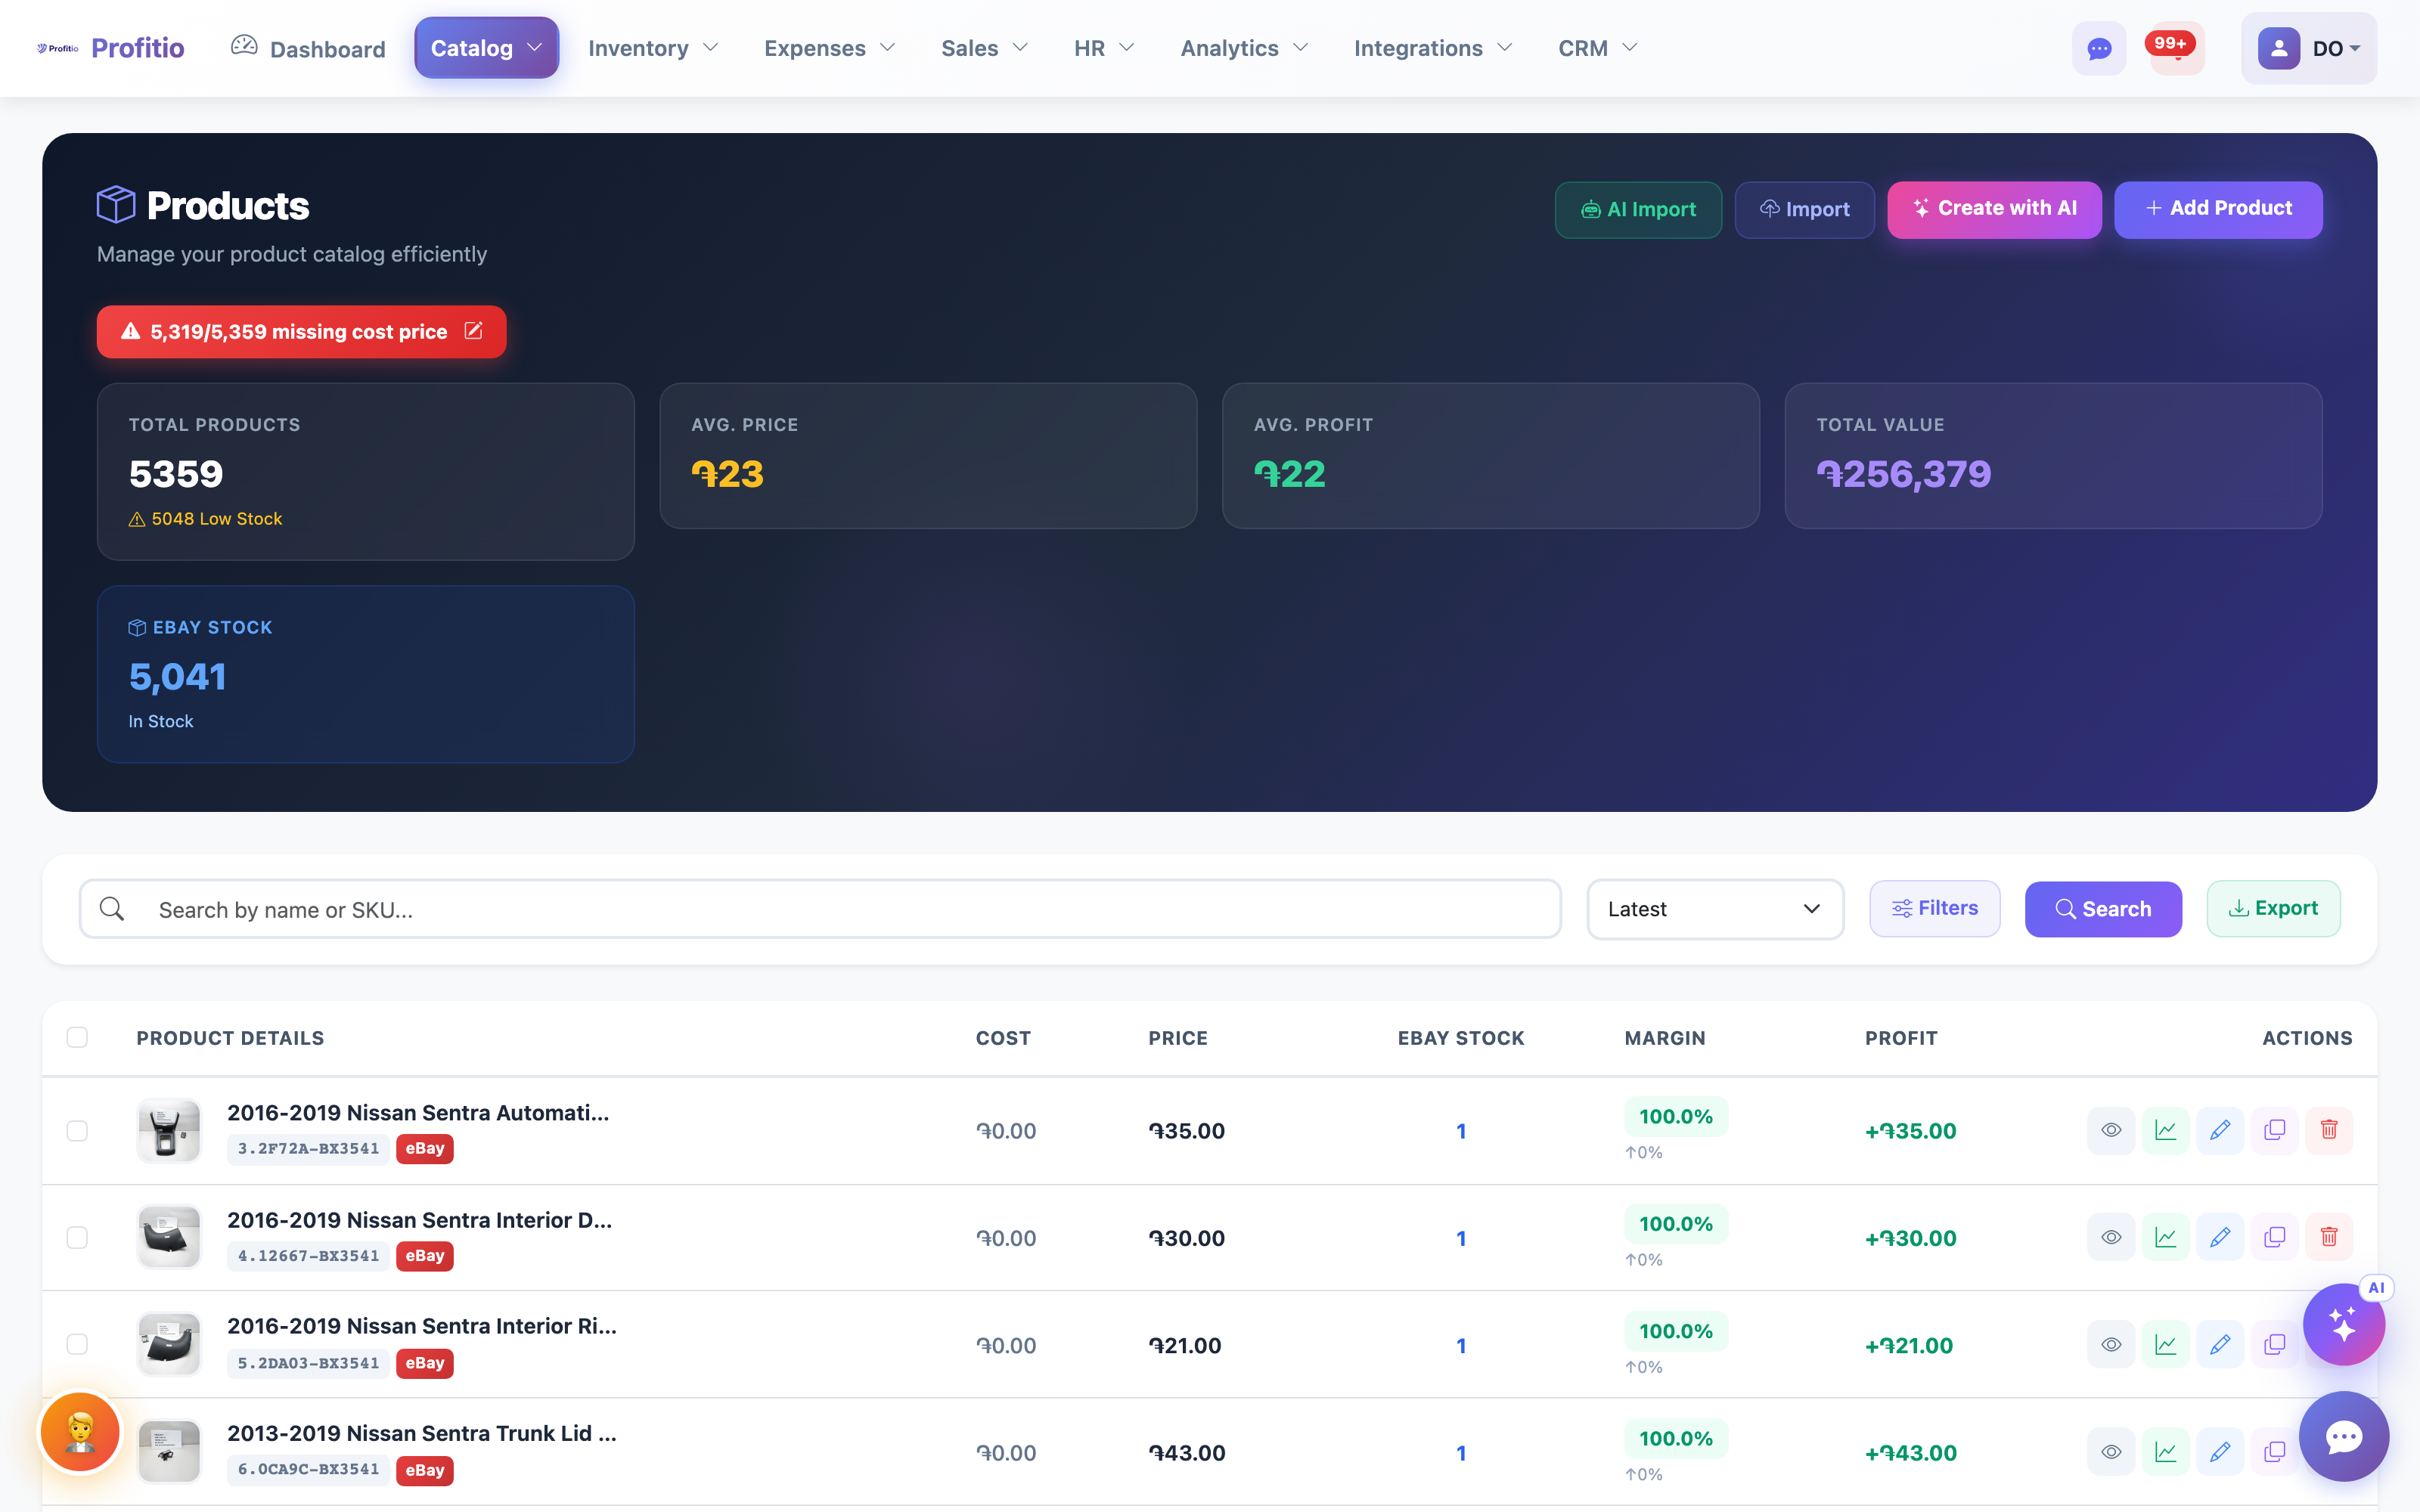Viewport: 2420px width, 1512px height.
Task: Focus the Search by name or SKU field
Action: click(820, 909)
